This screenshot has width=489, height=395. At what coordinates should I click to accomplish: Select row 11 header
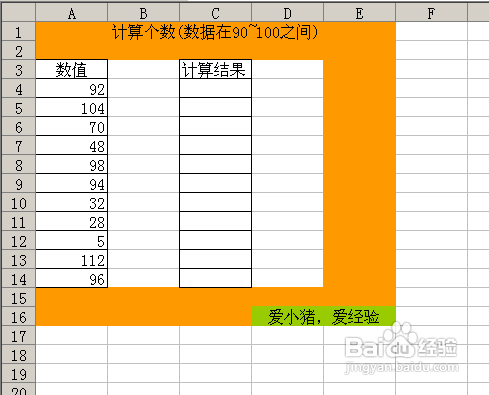[x=19, y=222]
